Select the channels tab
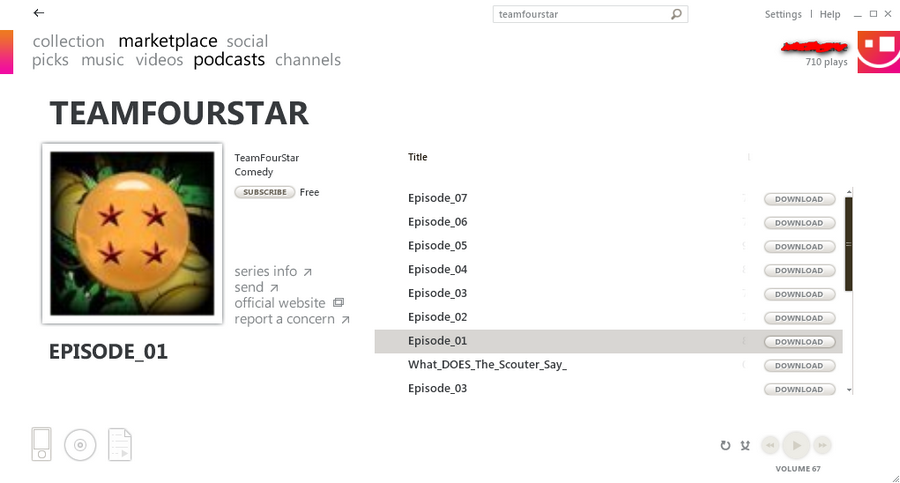Viewport: 900px width, 483px height. click(308, 60)
